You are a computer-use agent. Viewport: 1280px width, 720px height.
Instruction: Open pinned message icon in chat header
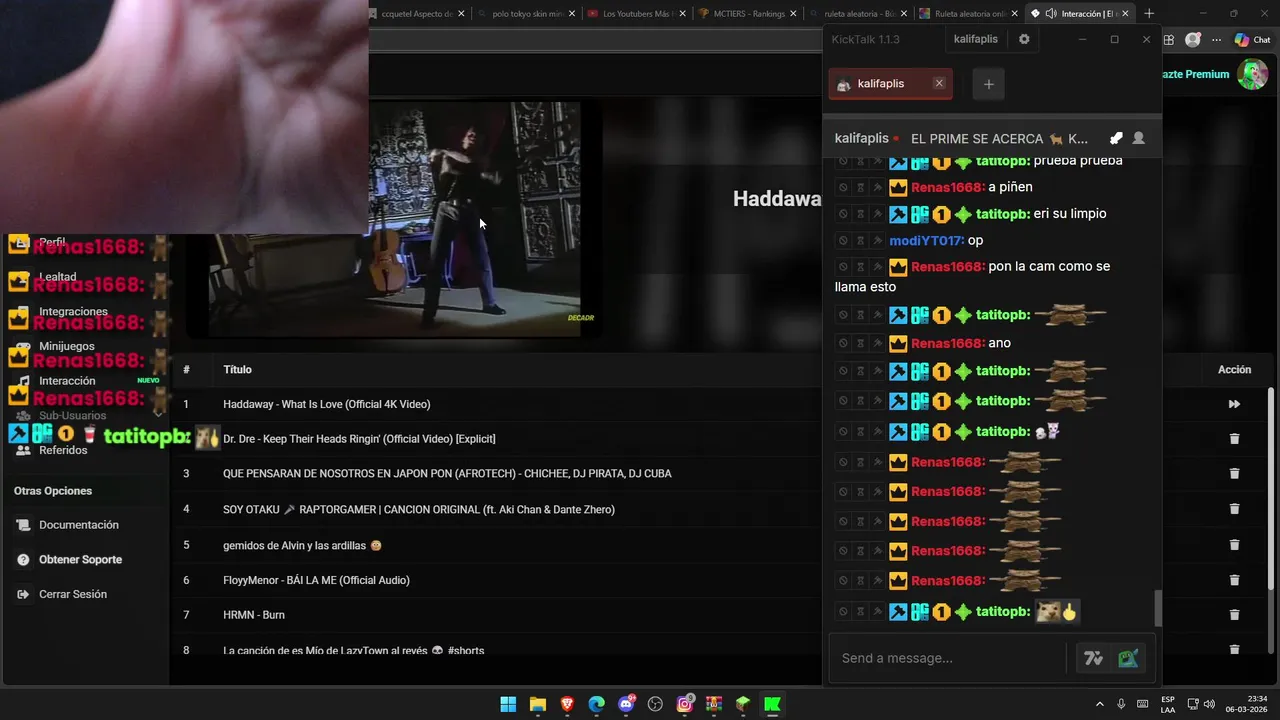tap(1116, 138)
